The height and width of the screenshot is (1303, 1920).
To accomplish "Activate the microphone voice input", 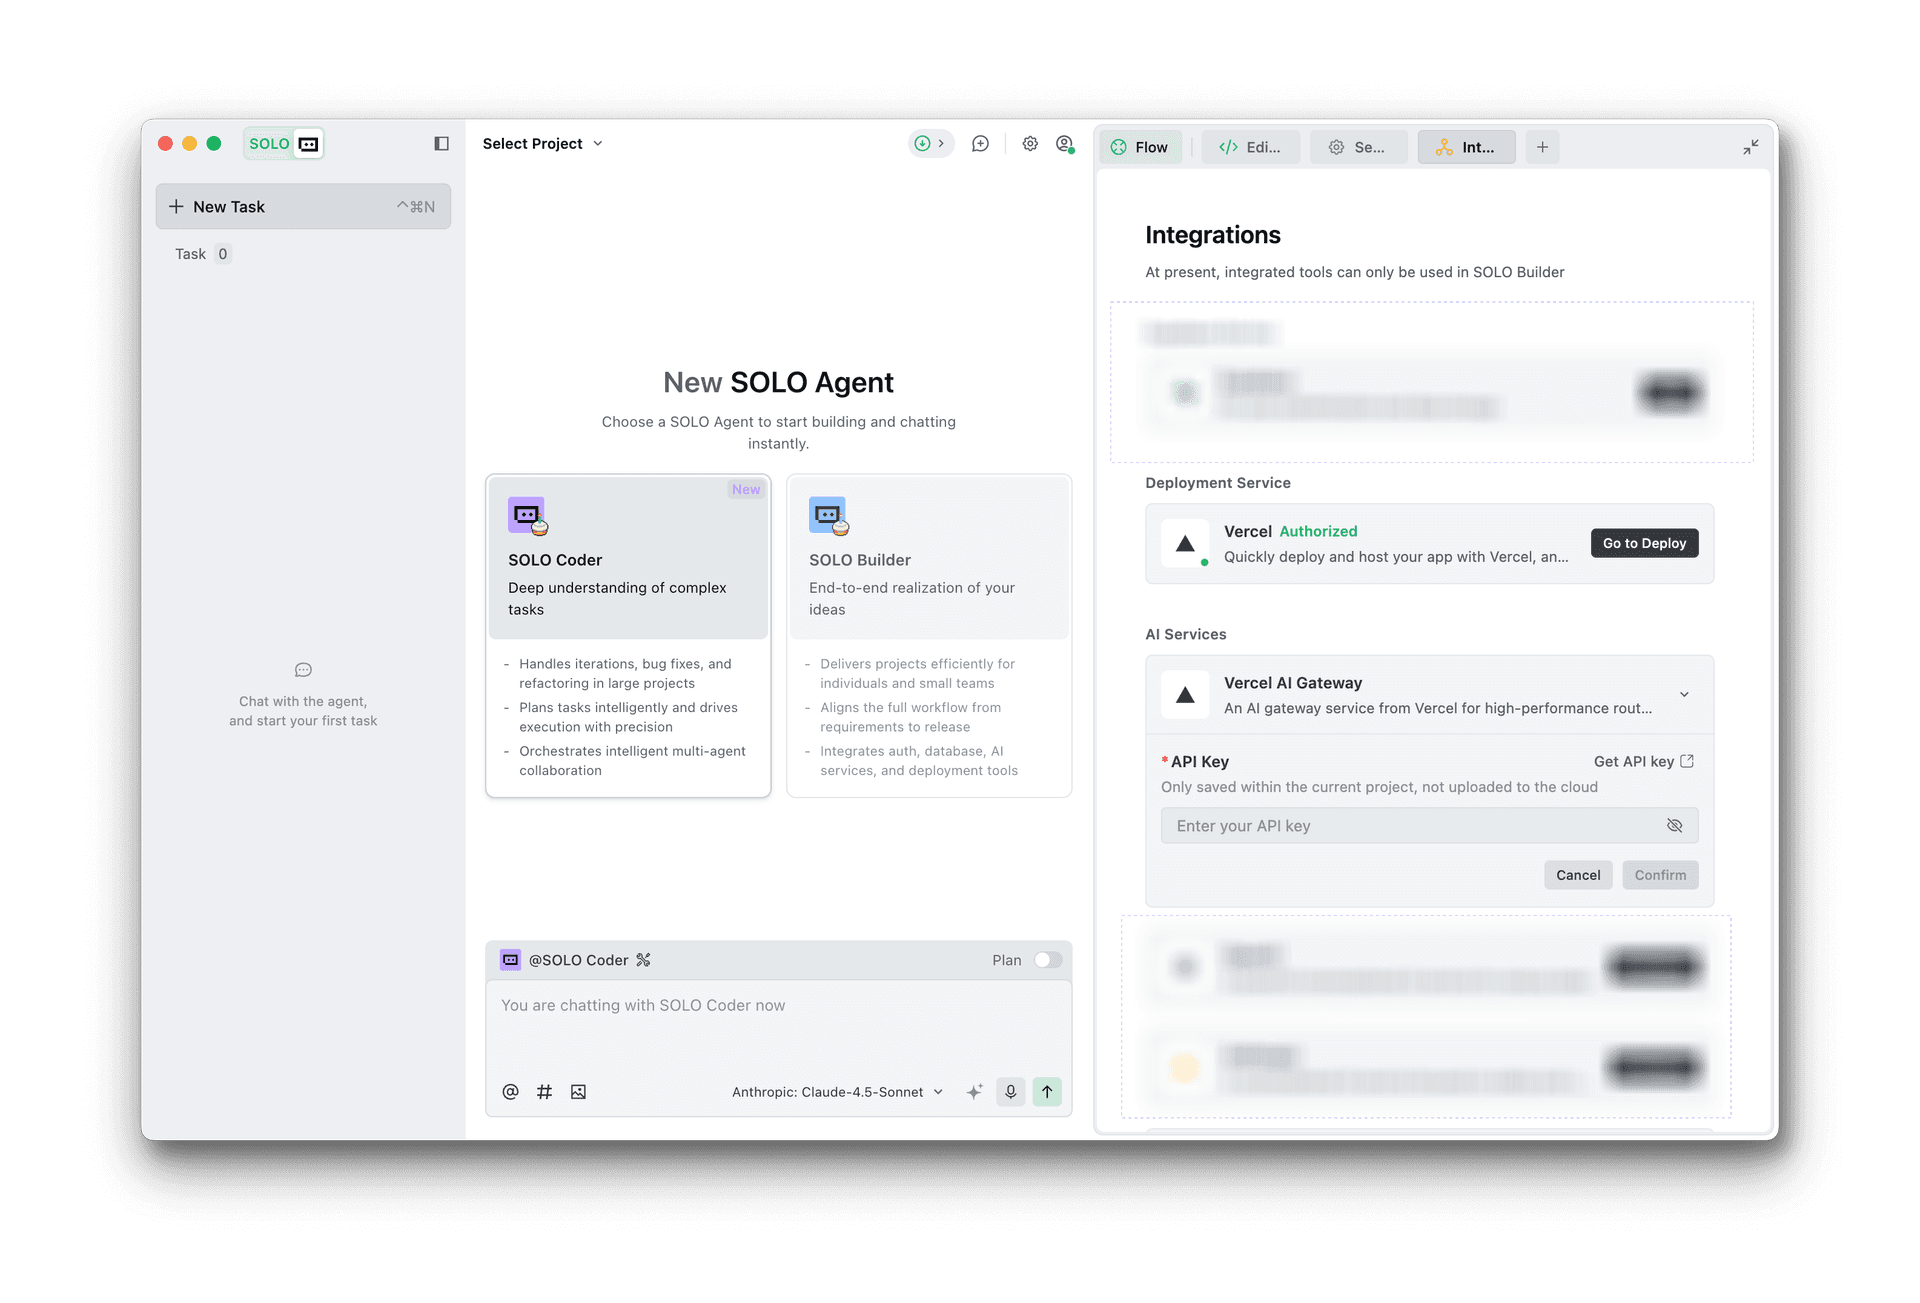I will click(x=1011, y=1092).
